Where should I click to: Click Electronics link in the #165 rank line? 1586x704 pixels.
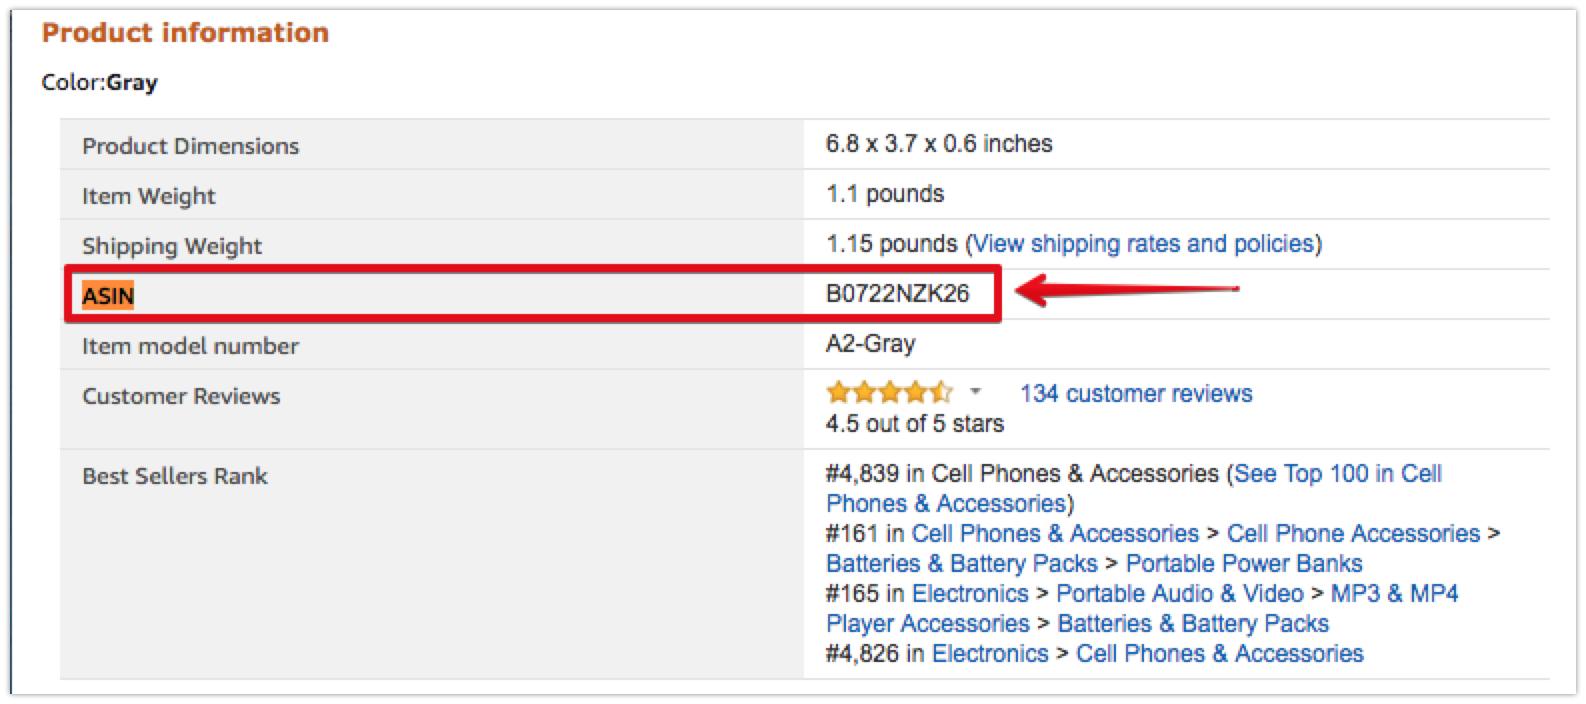click(x=969, y=594)
